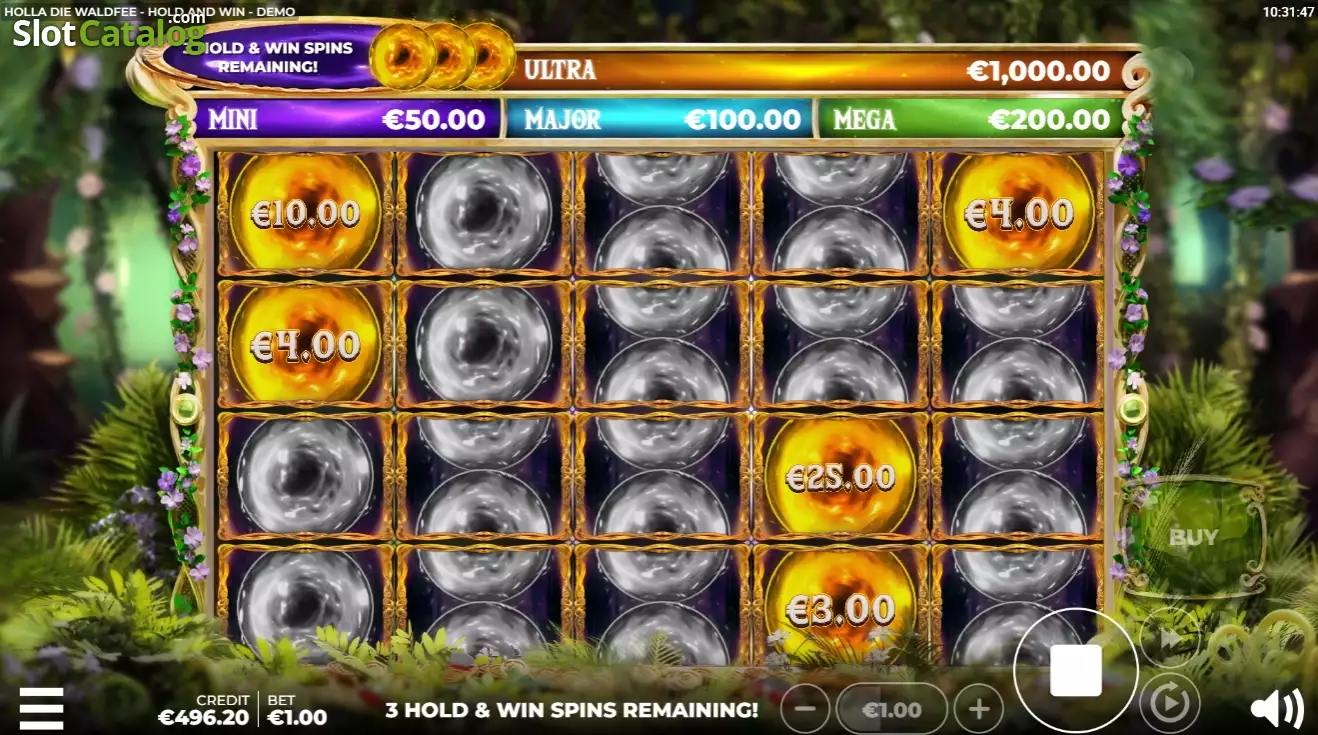Image resolution: width=1318 pixels, height=735 pixels.
Task: Click the €4.00 orb in the last reel
Action: (1018, 214)
